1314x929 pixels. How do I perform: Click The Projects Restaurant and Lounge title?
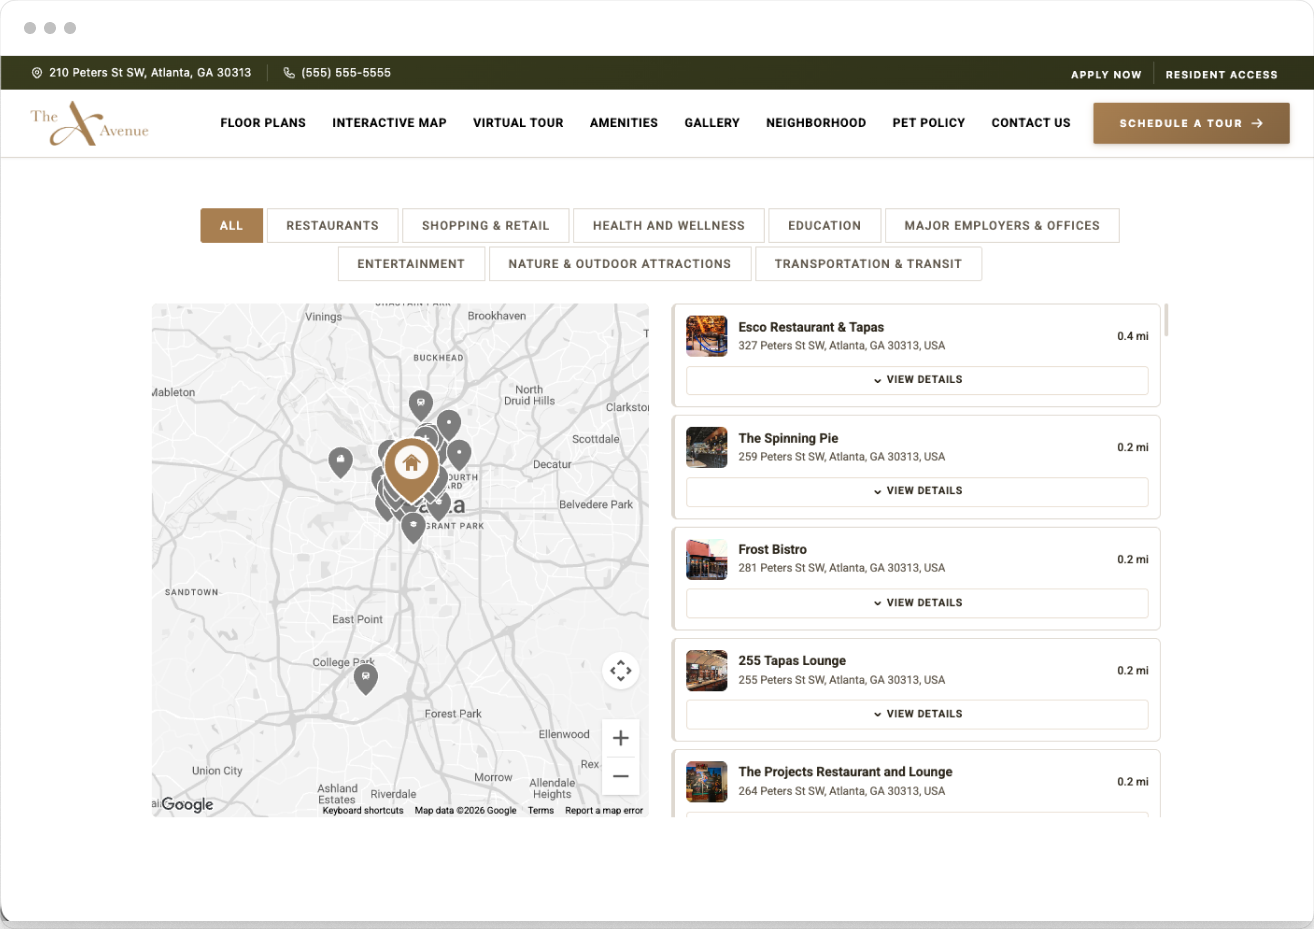[845, 772]
